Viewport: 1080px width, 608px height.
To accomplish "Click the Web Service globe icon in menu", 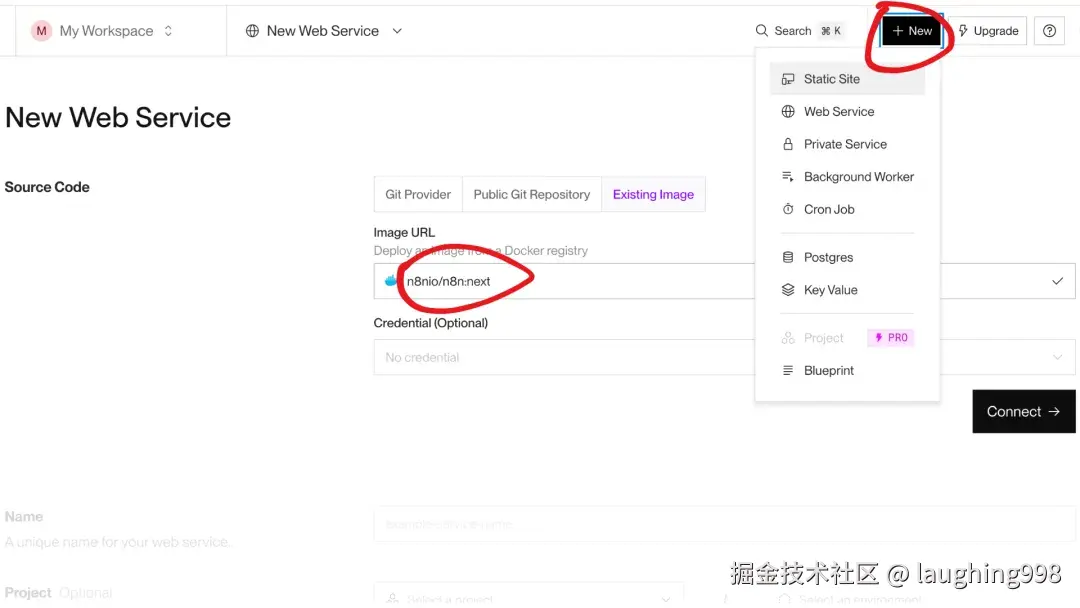I will point(788,112).
